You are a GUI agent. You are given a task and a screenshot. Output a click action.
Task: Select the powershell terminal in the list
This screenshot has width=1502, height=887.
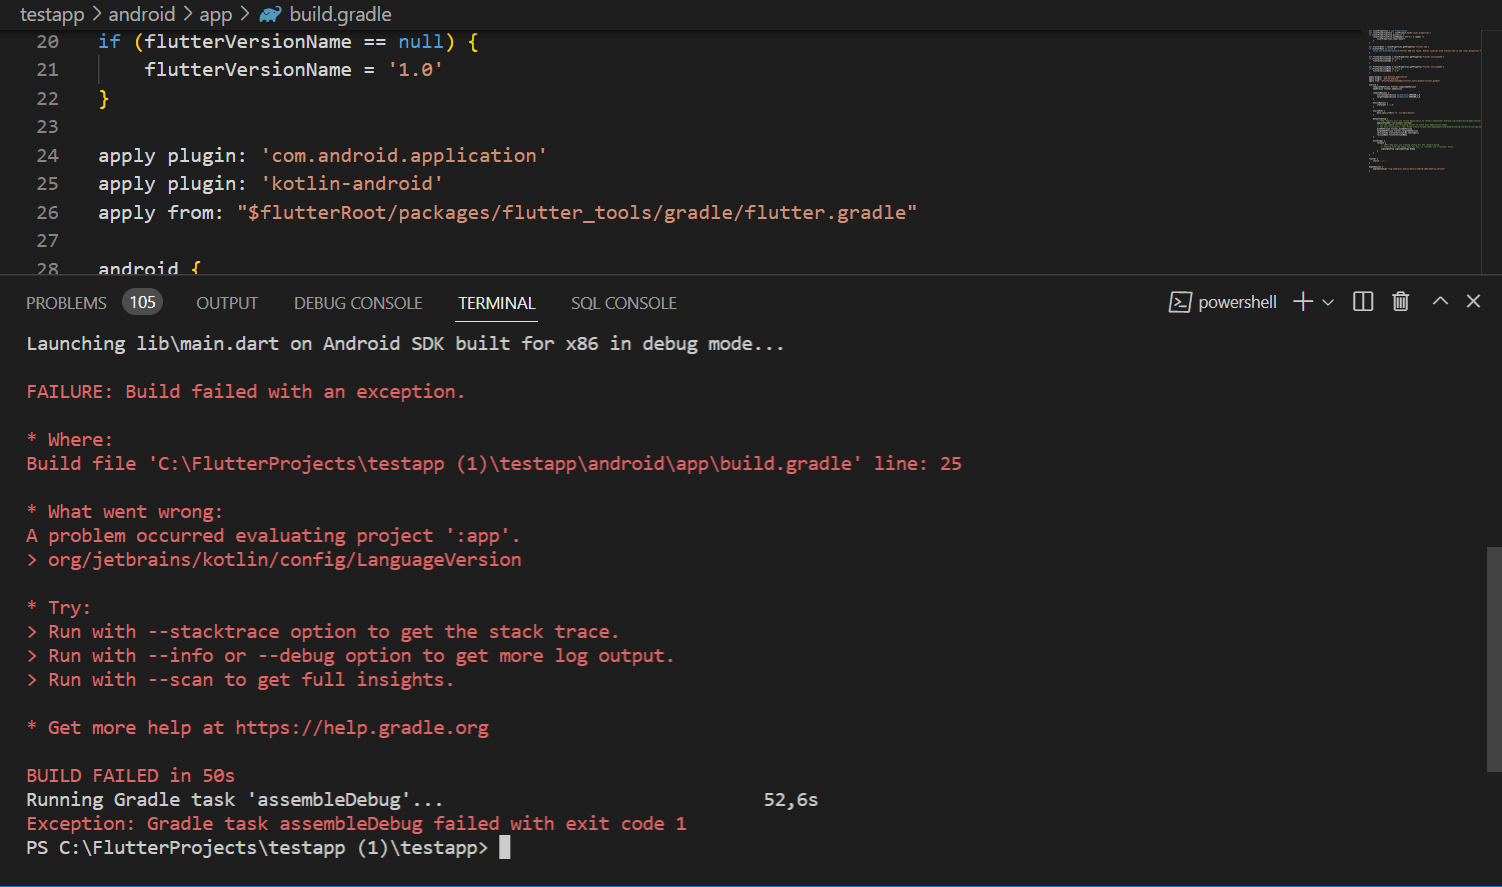1237,301
